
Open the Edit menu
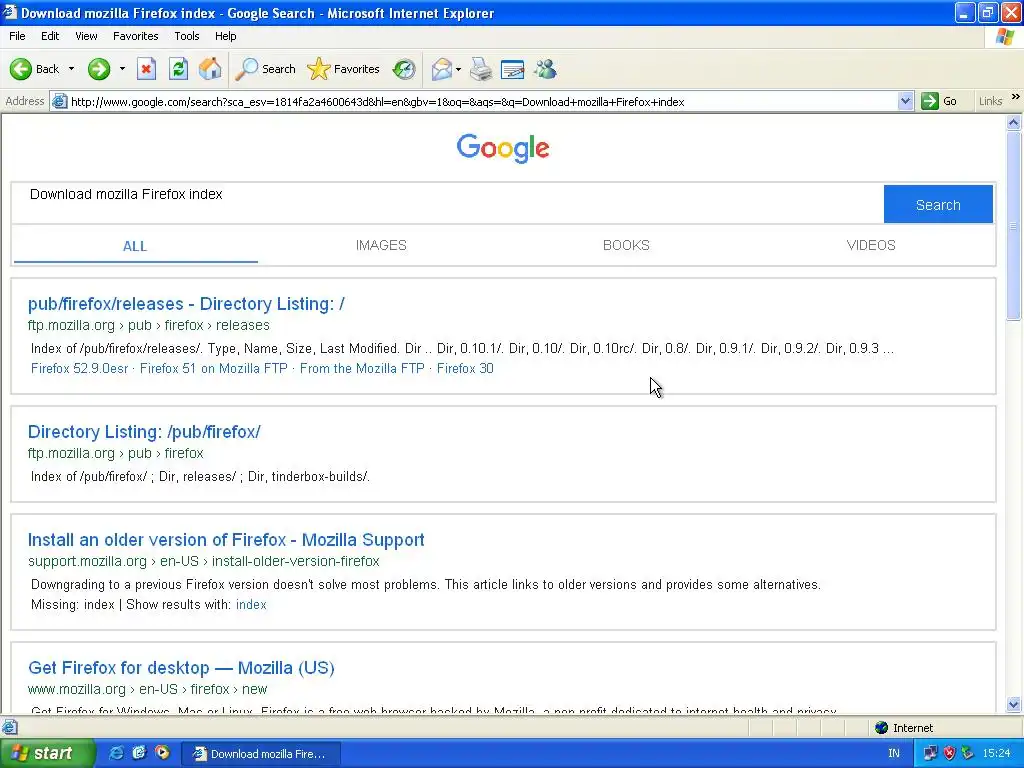click(50, 36)
